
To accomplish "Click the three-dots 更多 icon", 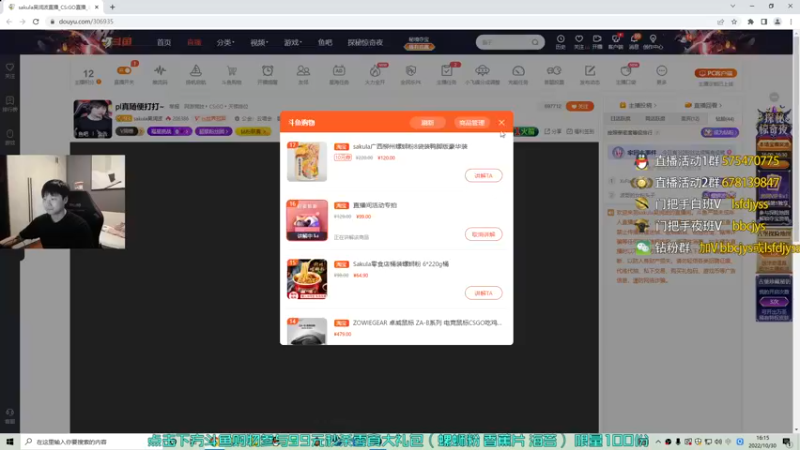I will (661, 71).
